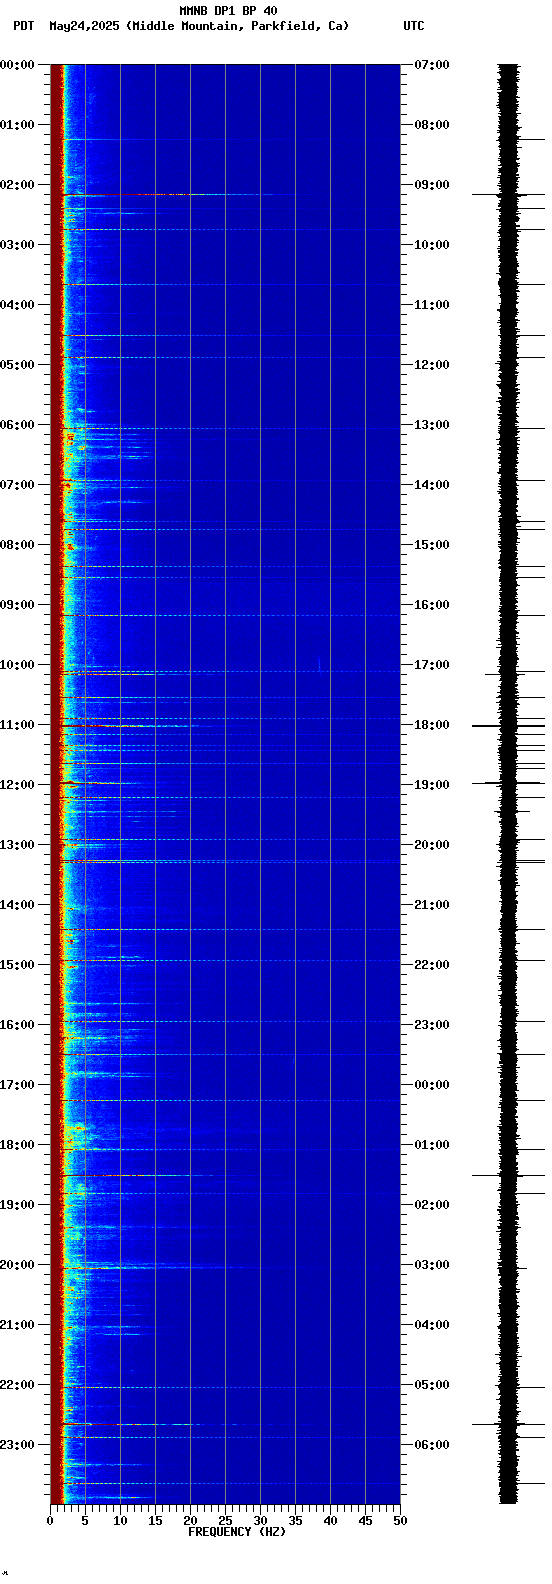Click the frequency axis tick "25"
Screen dimensions: 552x1584
point(225,1521)
